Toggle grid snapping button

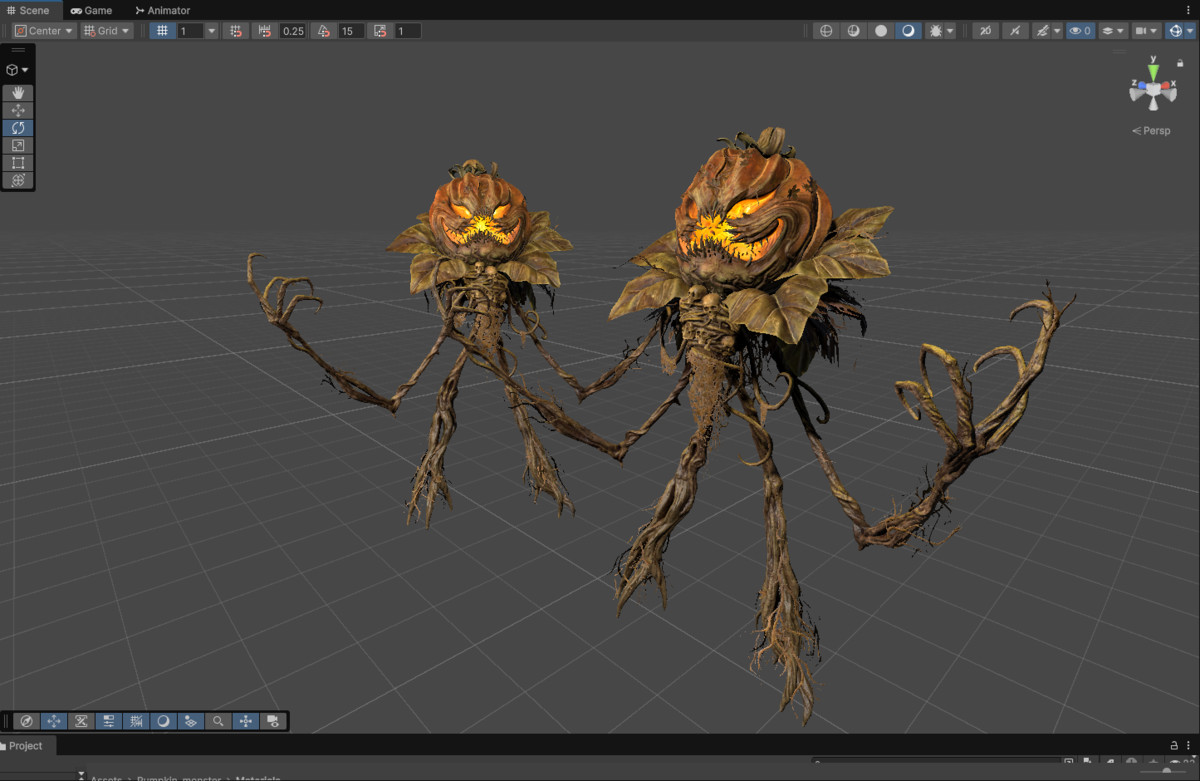163,31
